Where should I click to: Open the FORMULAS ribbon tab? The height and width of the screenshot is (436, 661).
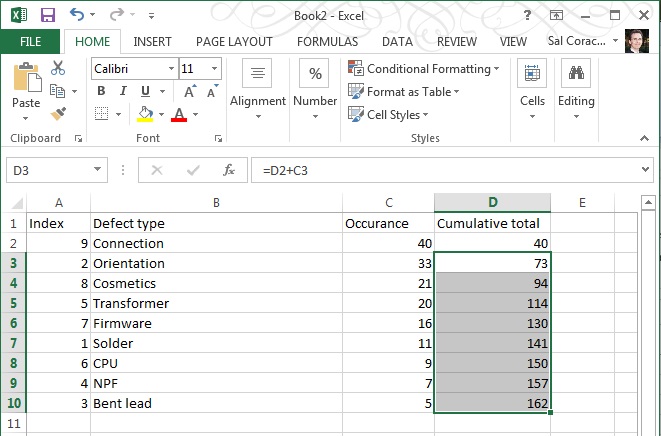click(x=327, y=42)
